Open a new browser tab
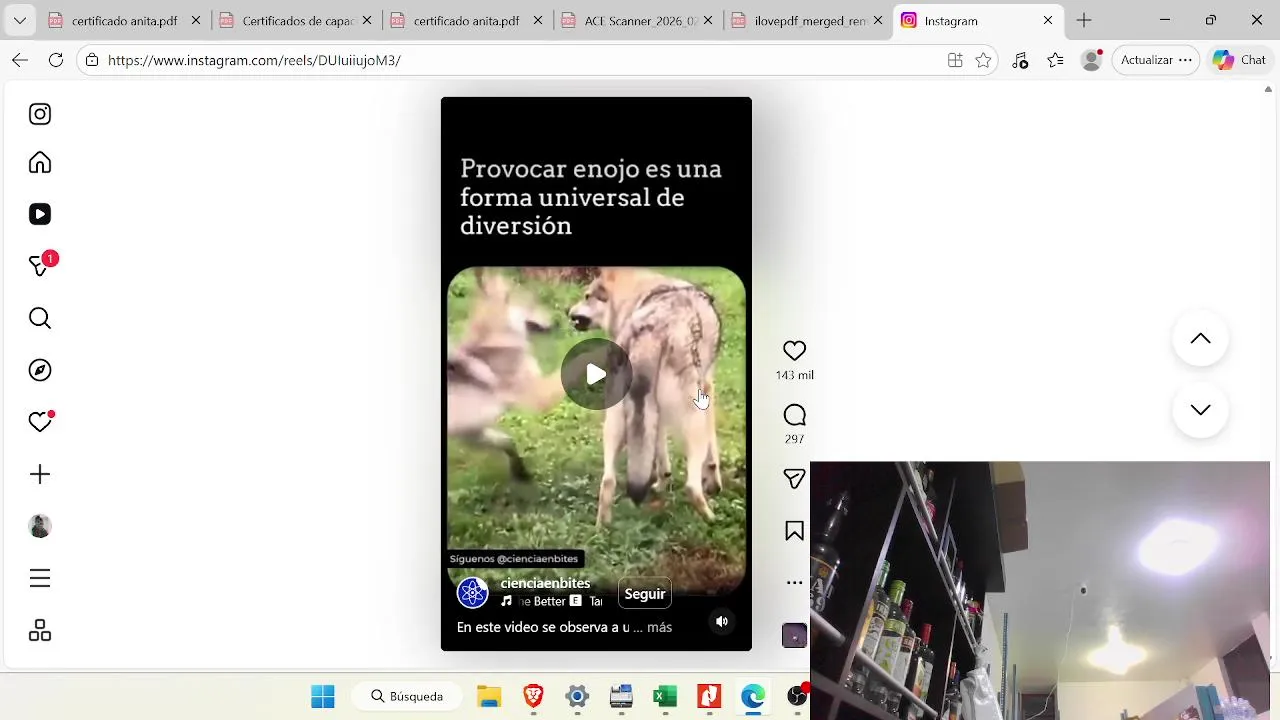Image resolution: width=1280 pixels, height=720 pixels. point(1084,21)
